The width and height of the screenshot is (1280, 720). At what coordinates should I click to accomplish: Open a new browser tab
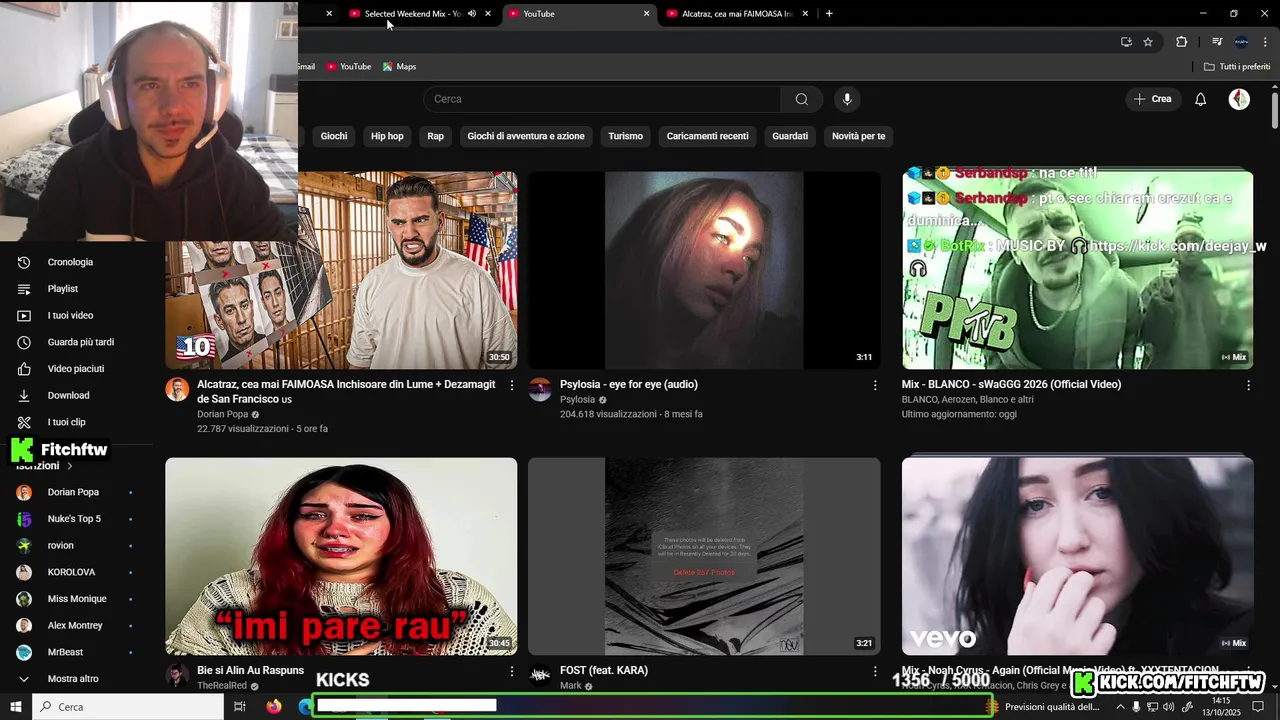coord(829,14)
